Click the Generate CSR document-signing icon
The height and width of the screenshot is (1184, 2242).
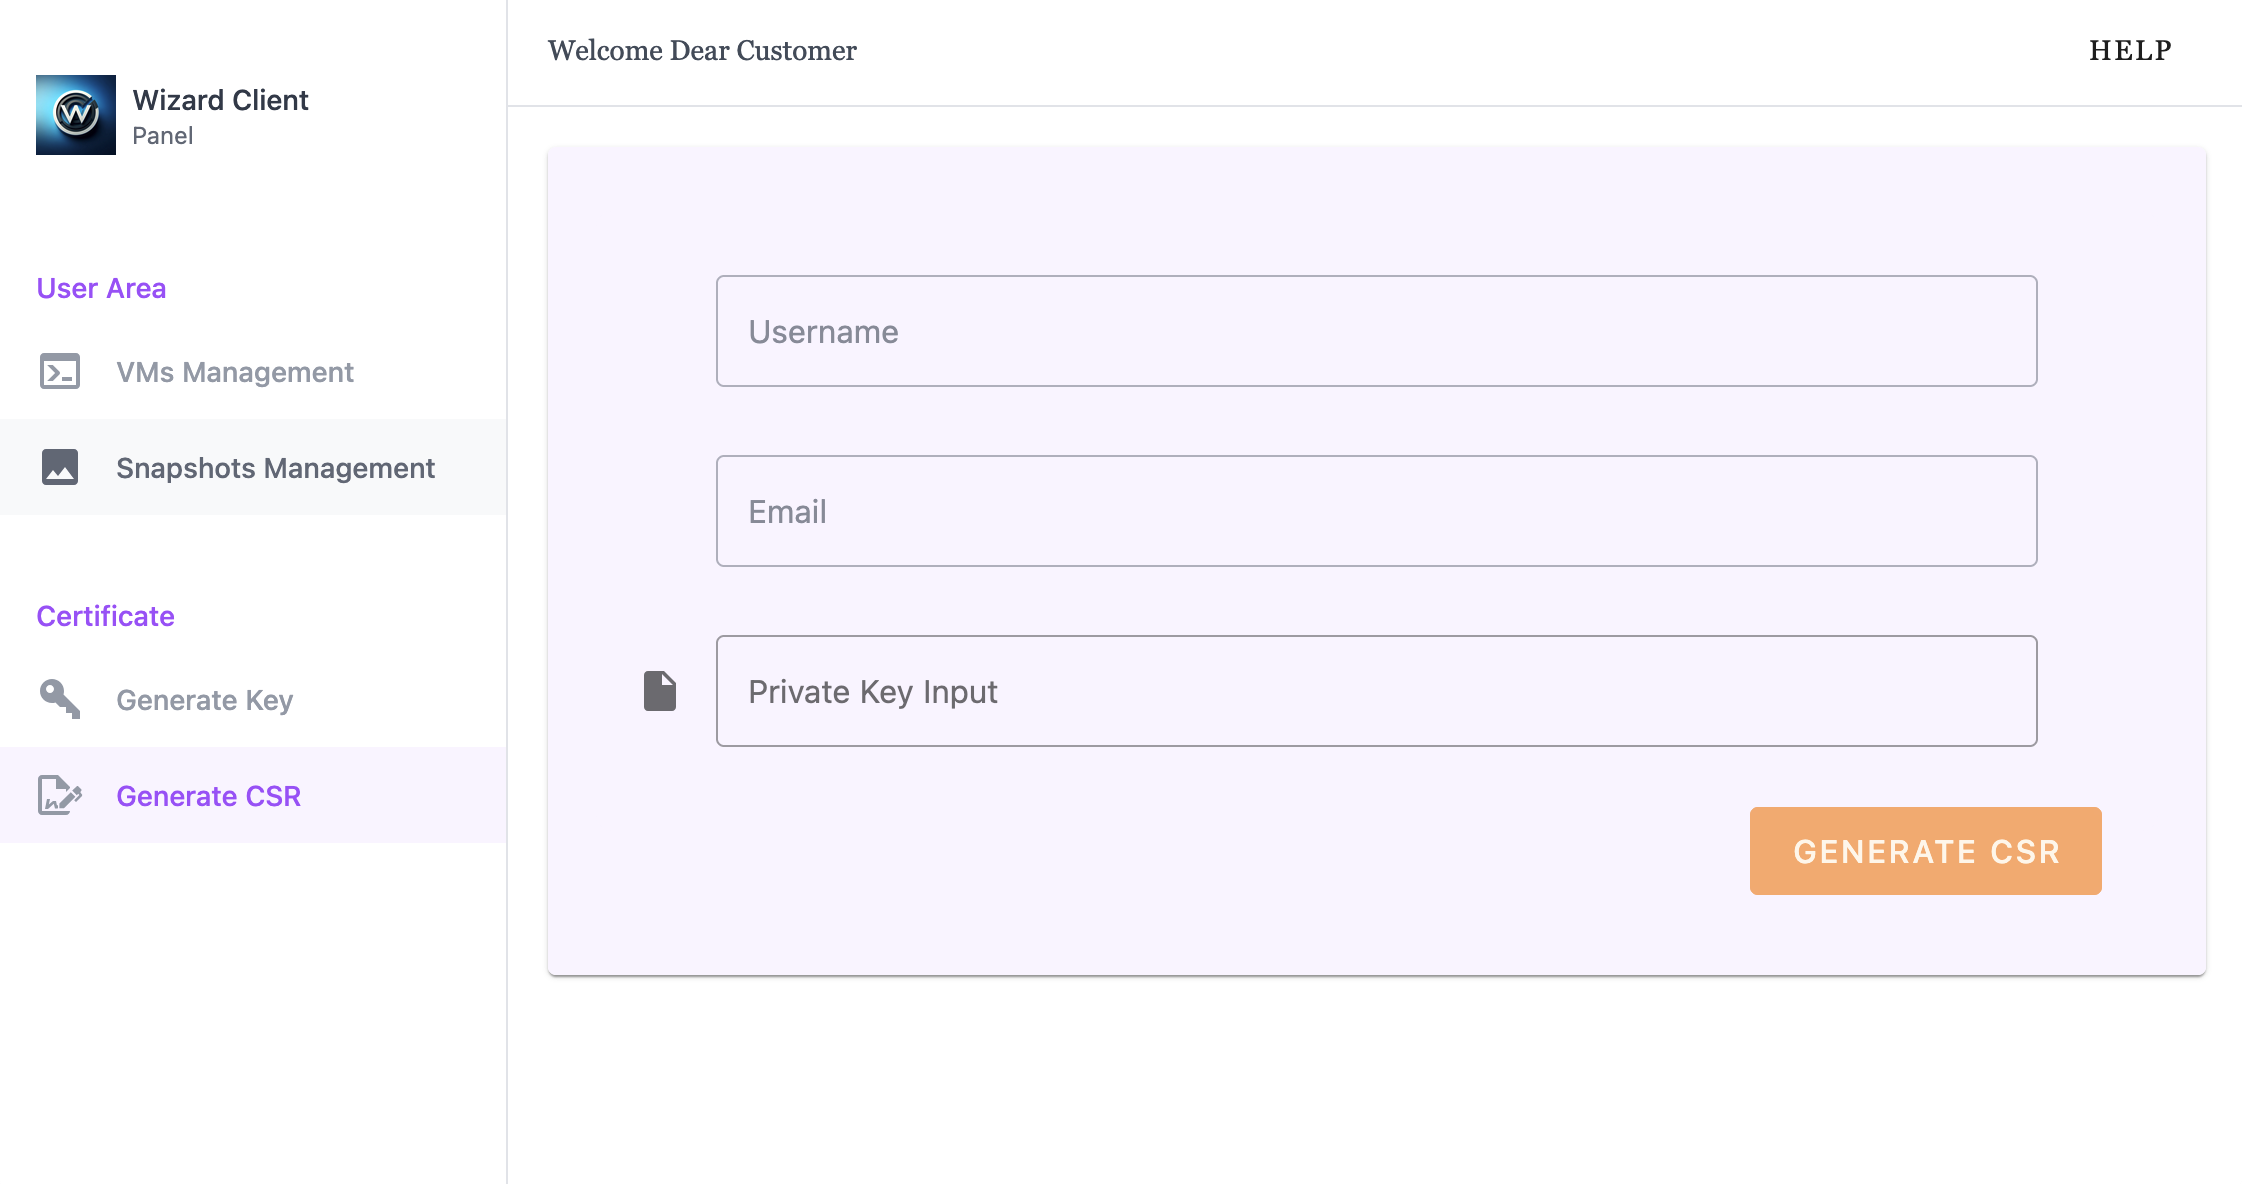click(60, 796)
